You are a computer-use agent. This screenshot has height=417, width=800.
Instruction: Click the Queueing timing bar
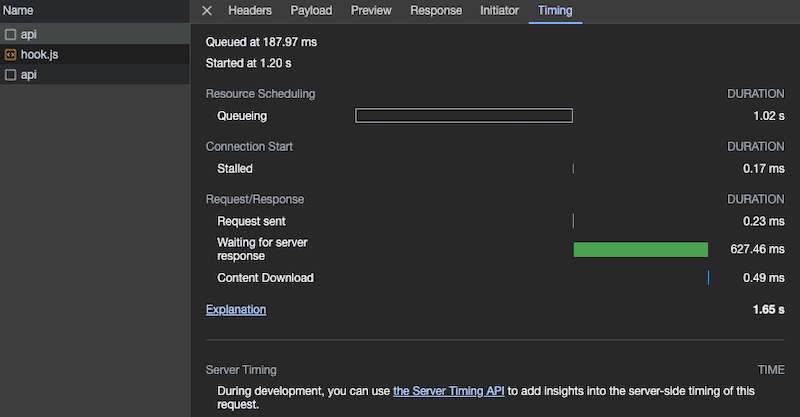[464, 116]
